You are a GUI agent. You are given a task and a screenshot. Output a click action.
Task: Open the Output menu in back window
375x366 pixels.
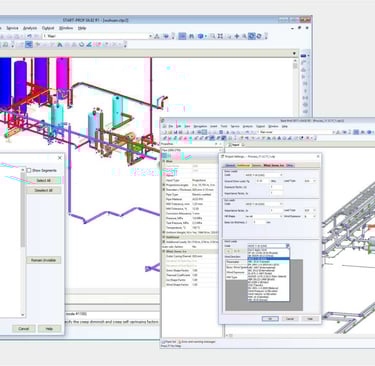(x=48, y=28)
